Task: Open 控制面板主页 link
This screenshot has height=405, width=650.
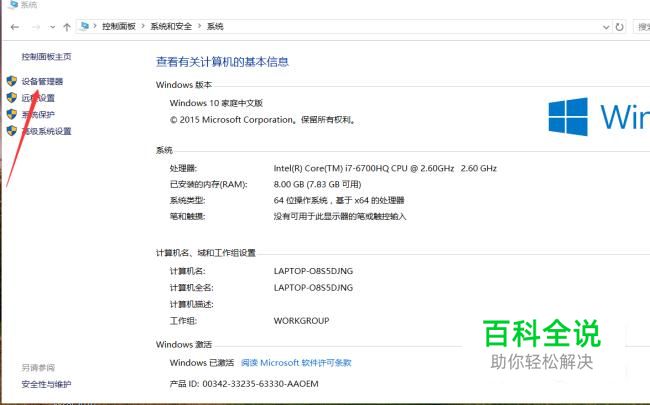Action: [x=46, y=56]
